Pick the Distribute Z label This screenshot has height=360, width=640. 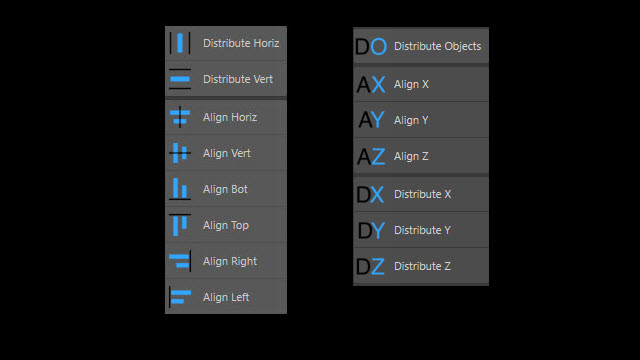click(422, 266)
